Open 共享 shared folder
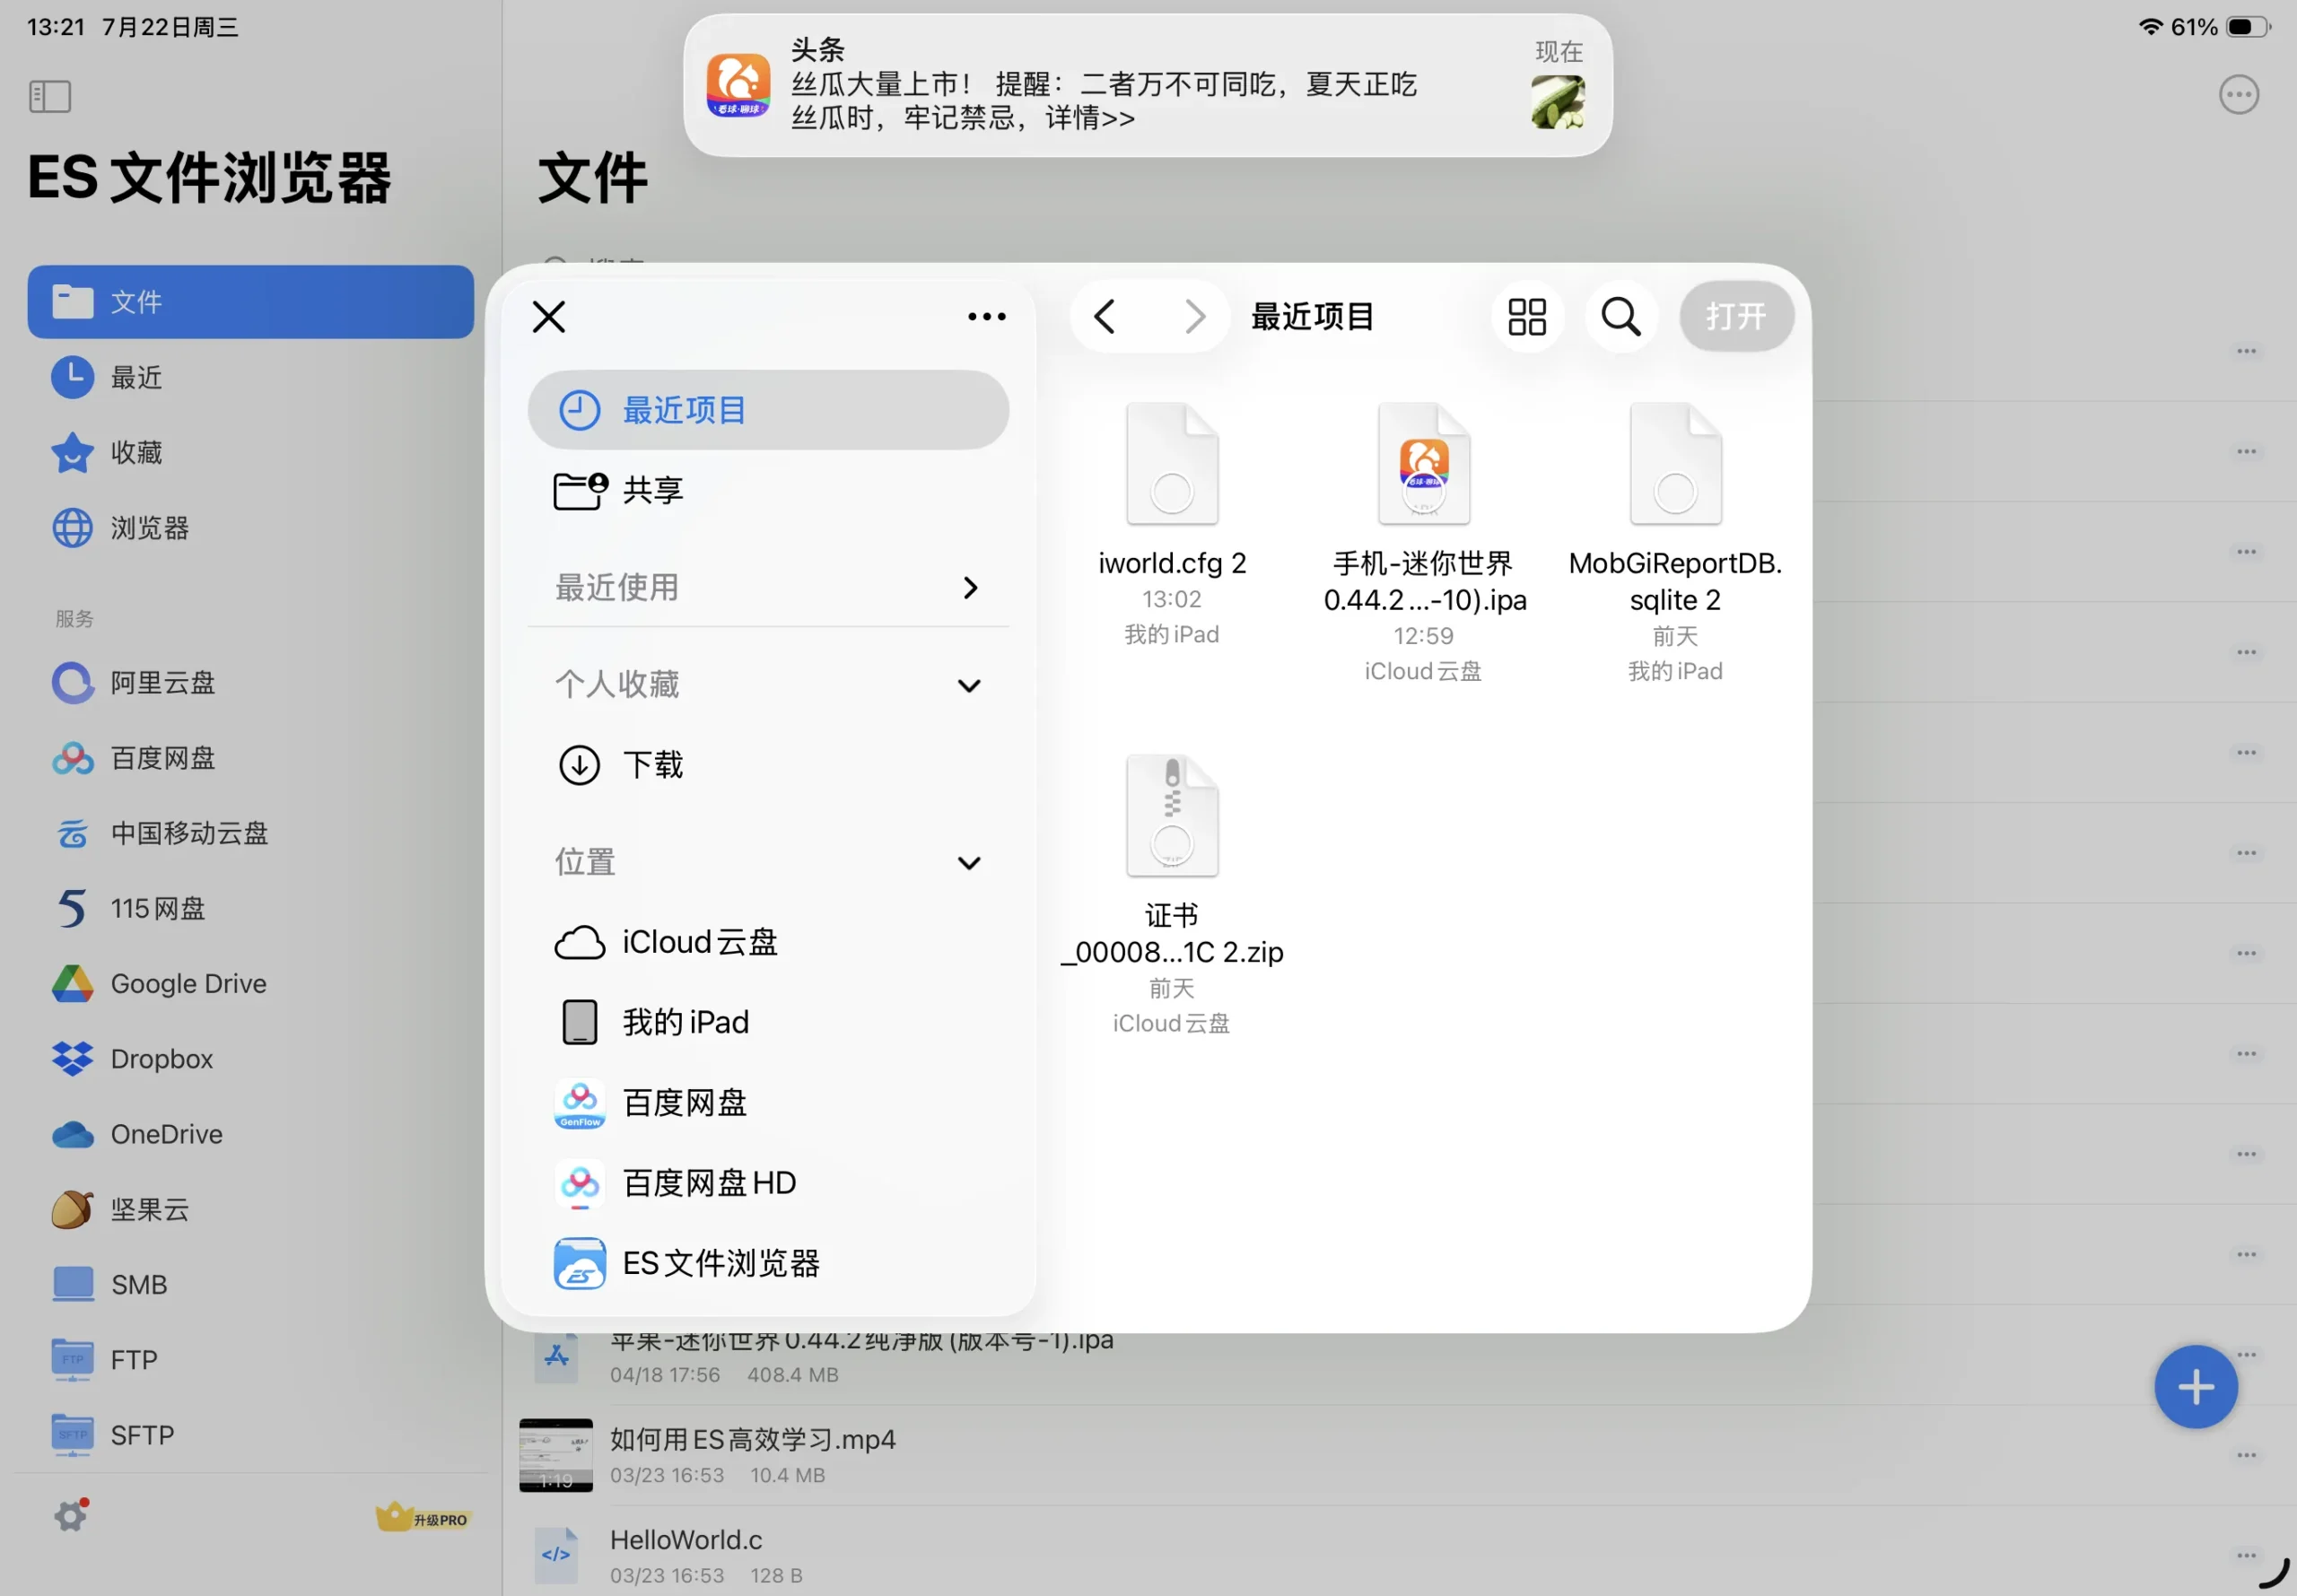This screenshot has height=1596, width=2297. [768, 490]
